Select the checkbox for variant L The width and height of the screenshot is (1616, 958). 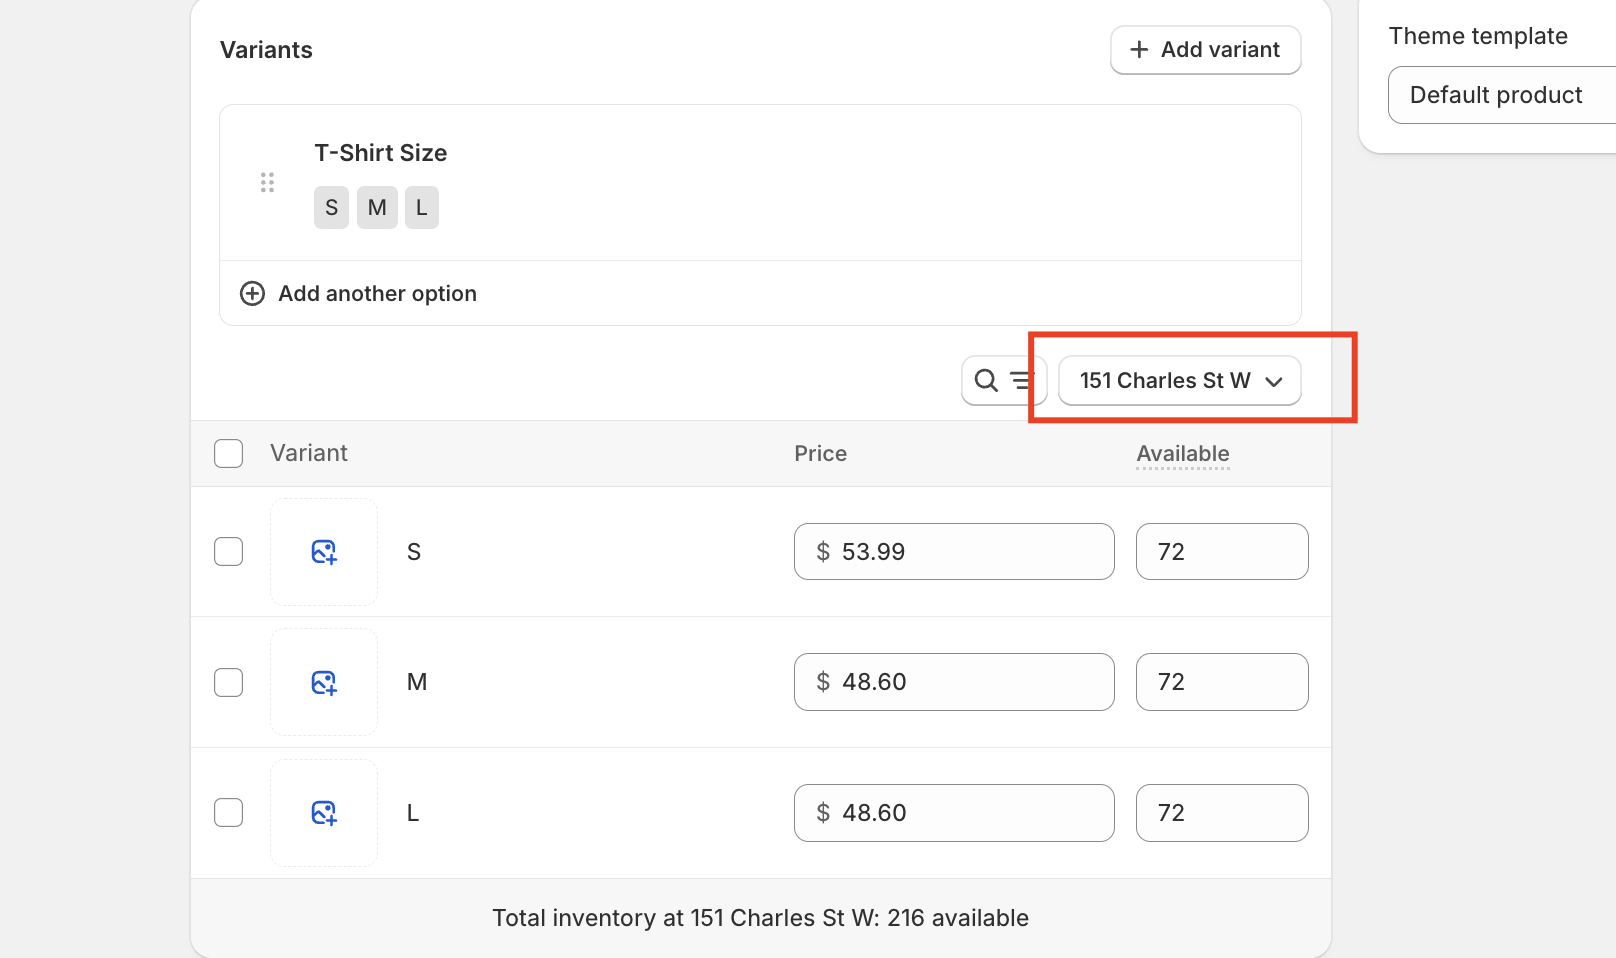[229, 813]
